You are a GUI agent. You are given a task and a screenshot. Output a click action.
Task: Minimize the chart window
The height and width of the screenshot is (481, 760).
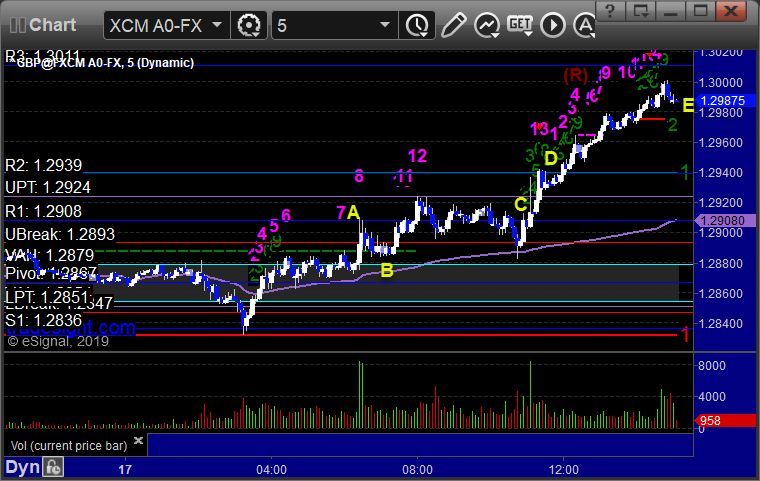coord(670,10)
